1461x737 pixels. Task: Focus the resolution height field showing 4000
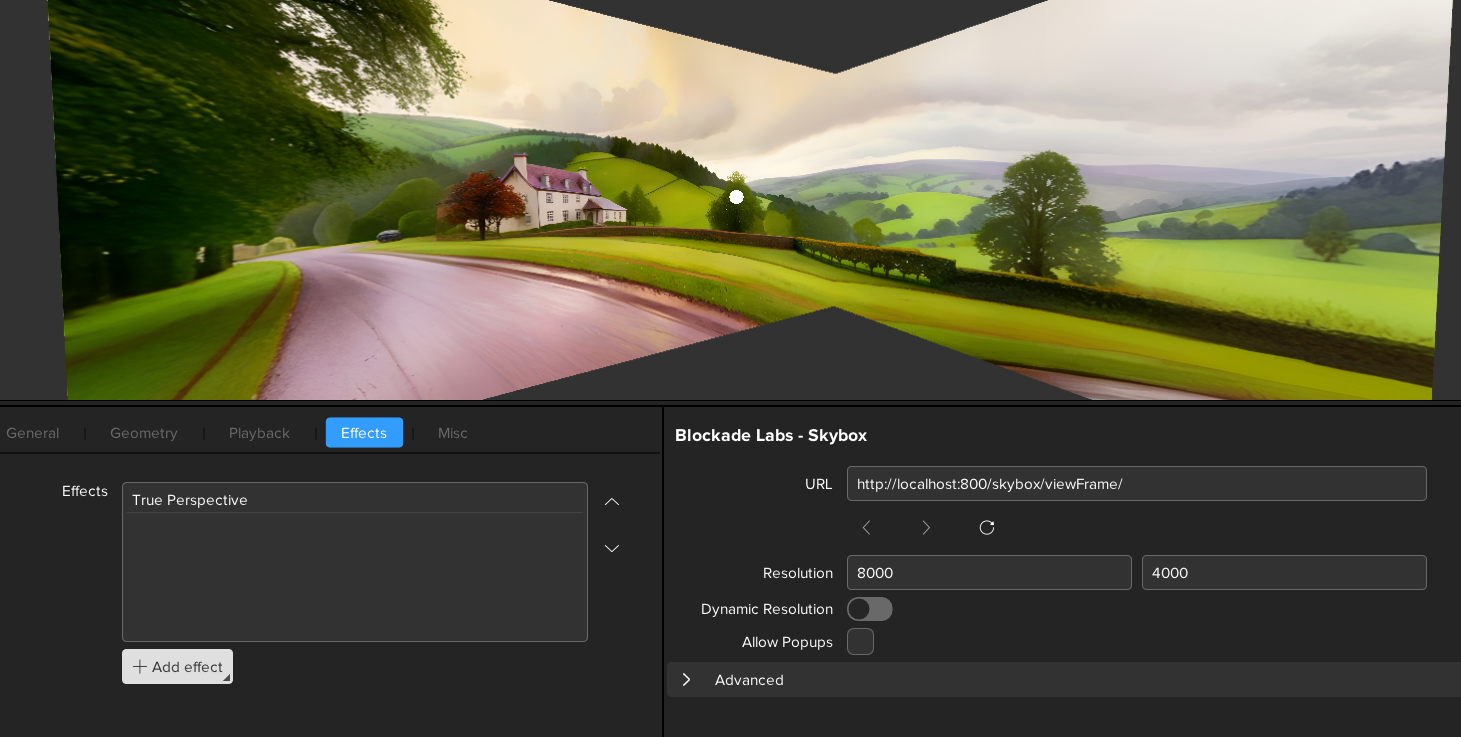point(1283,573)
